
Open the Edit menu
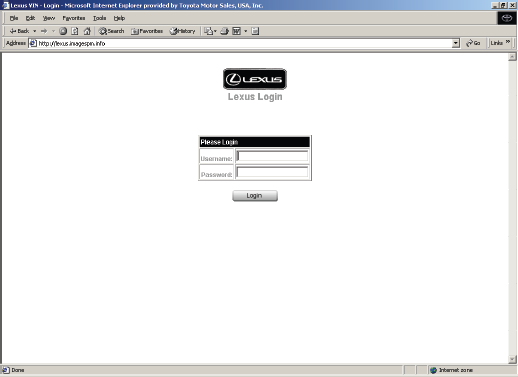pyautogui.click(x=30, y=18)
